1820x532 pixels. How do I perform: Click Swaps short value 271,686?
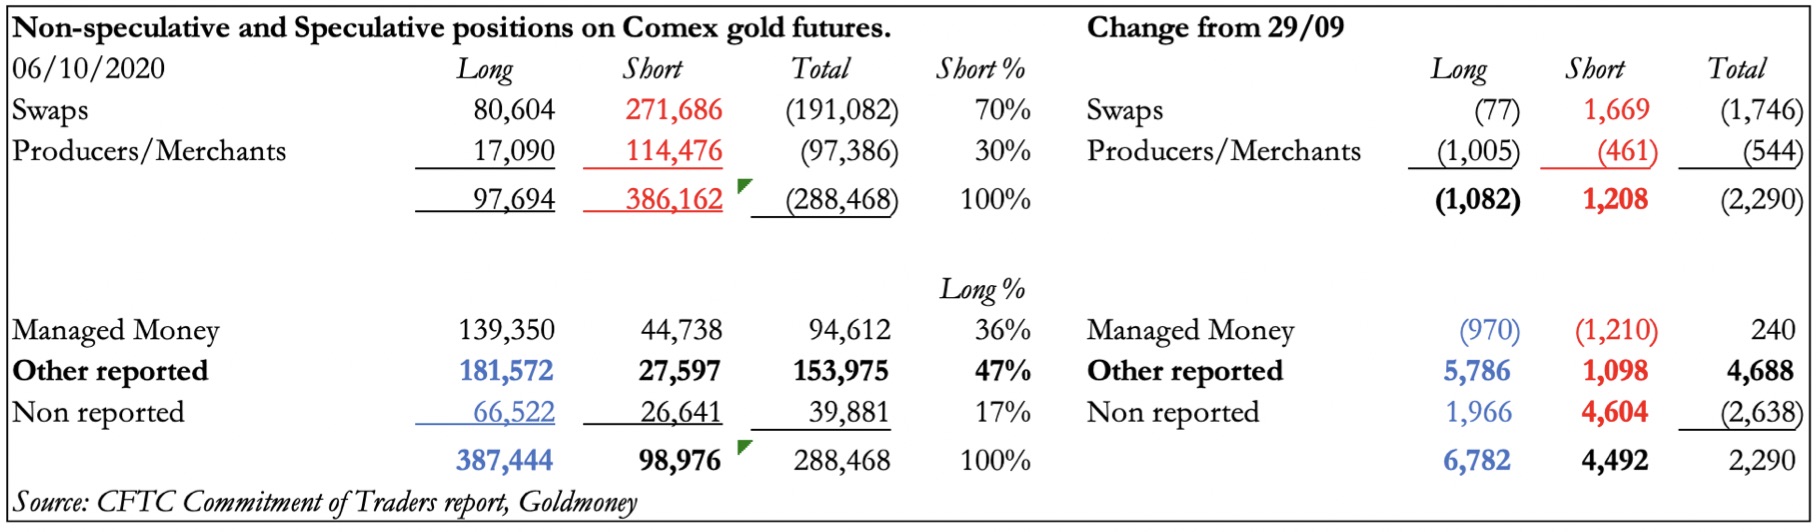pyautogui.click(x=673, y=110)
